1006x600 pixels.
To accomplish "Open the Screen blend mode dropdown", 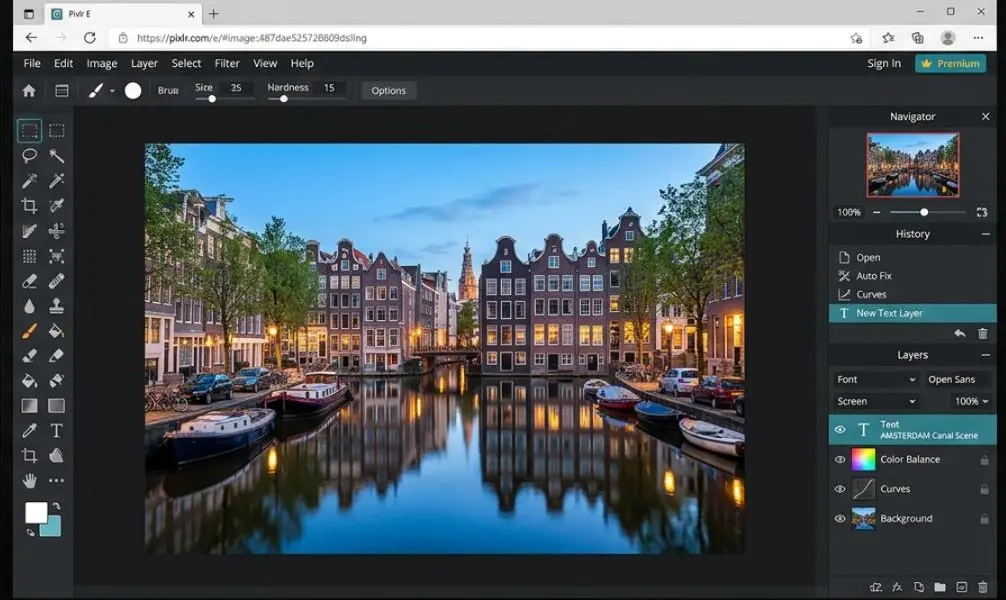I will click(x=876, y=401).
